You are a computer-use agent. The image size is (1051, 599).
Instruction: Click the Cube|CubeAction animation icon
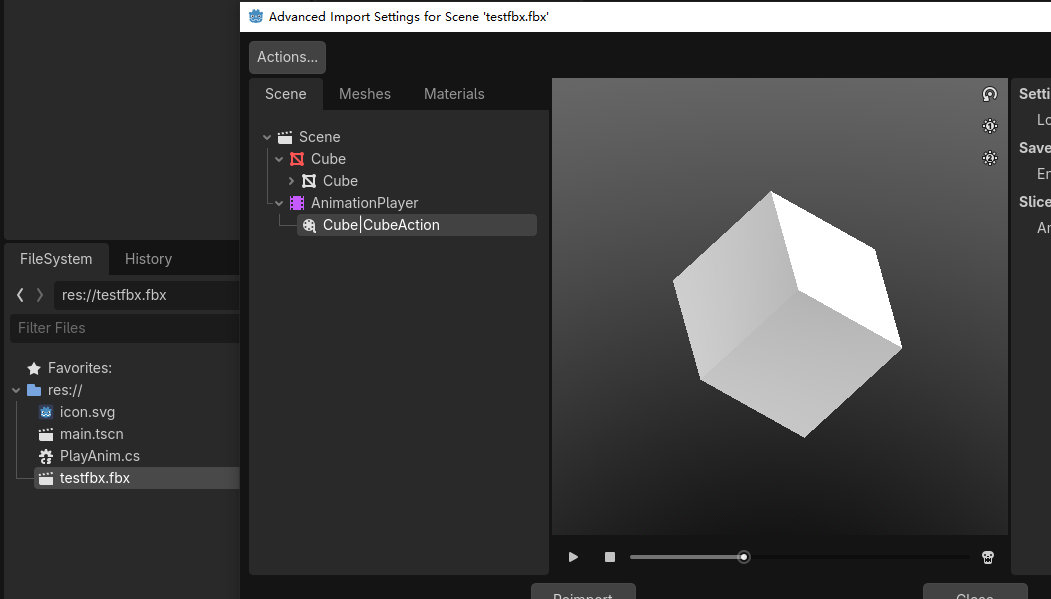(309, 225)
